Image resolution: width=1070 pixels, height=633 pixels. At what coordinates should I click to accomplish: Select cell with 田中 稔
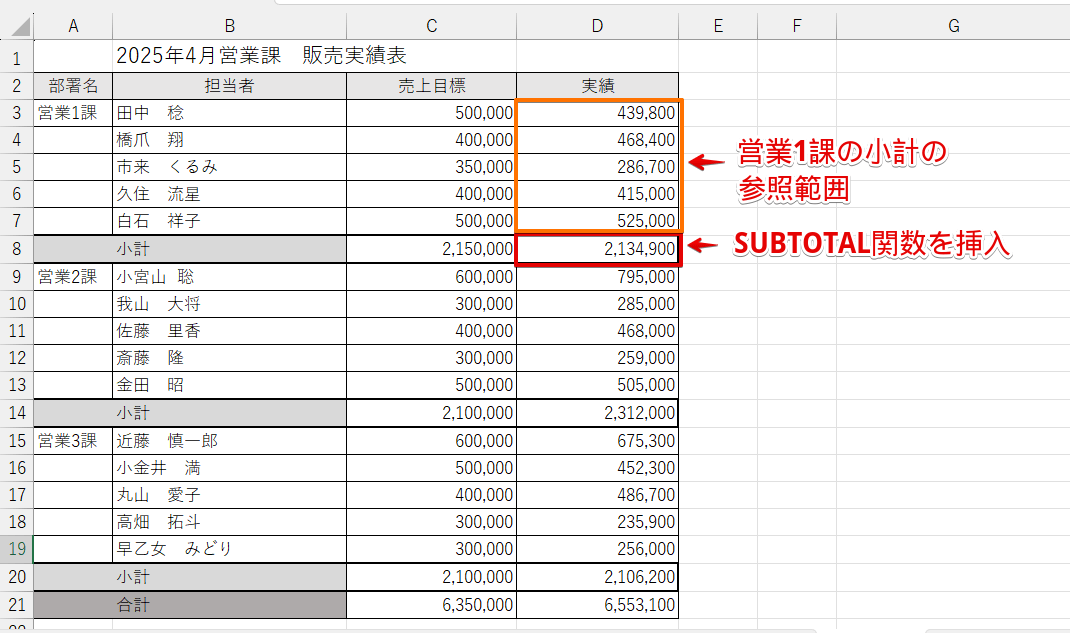[x=229, y=113]
